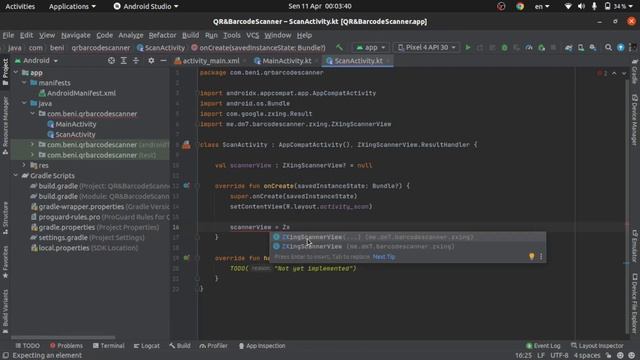The image size is (640, 360).
Task: Open the blue account avatar icon
Action: tap(620, 48)
